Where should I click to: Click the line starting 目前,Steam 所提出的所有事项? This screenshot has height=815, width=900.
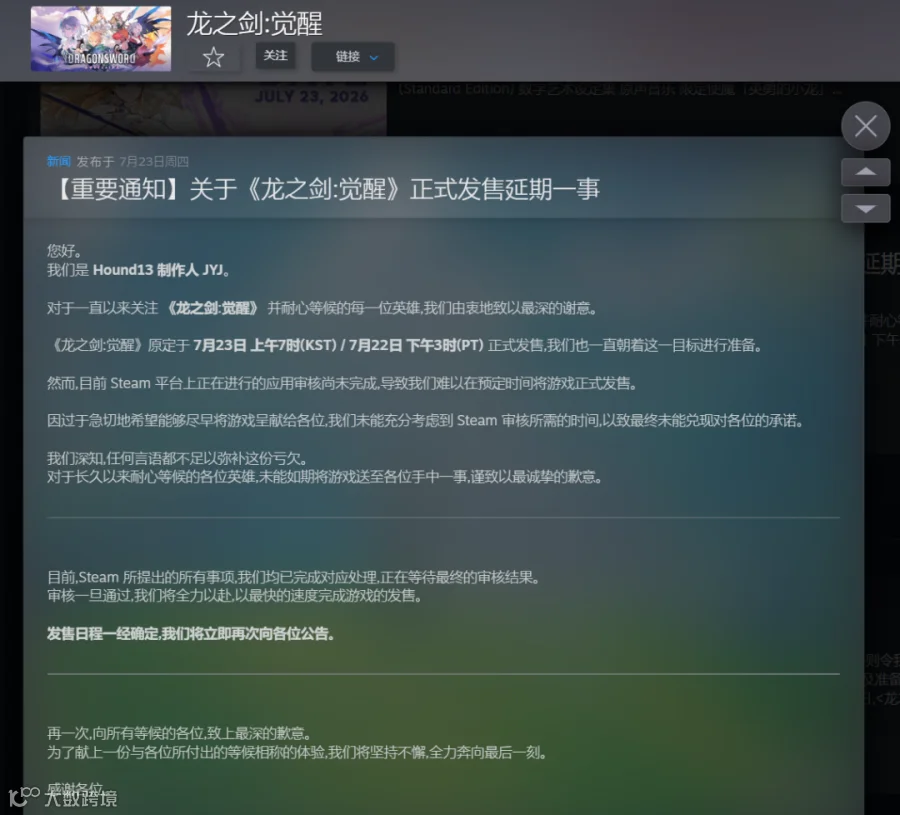[x=294, y=577]
